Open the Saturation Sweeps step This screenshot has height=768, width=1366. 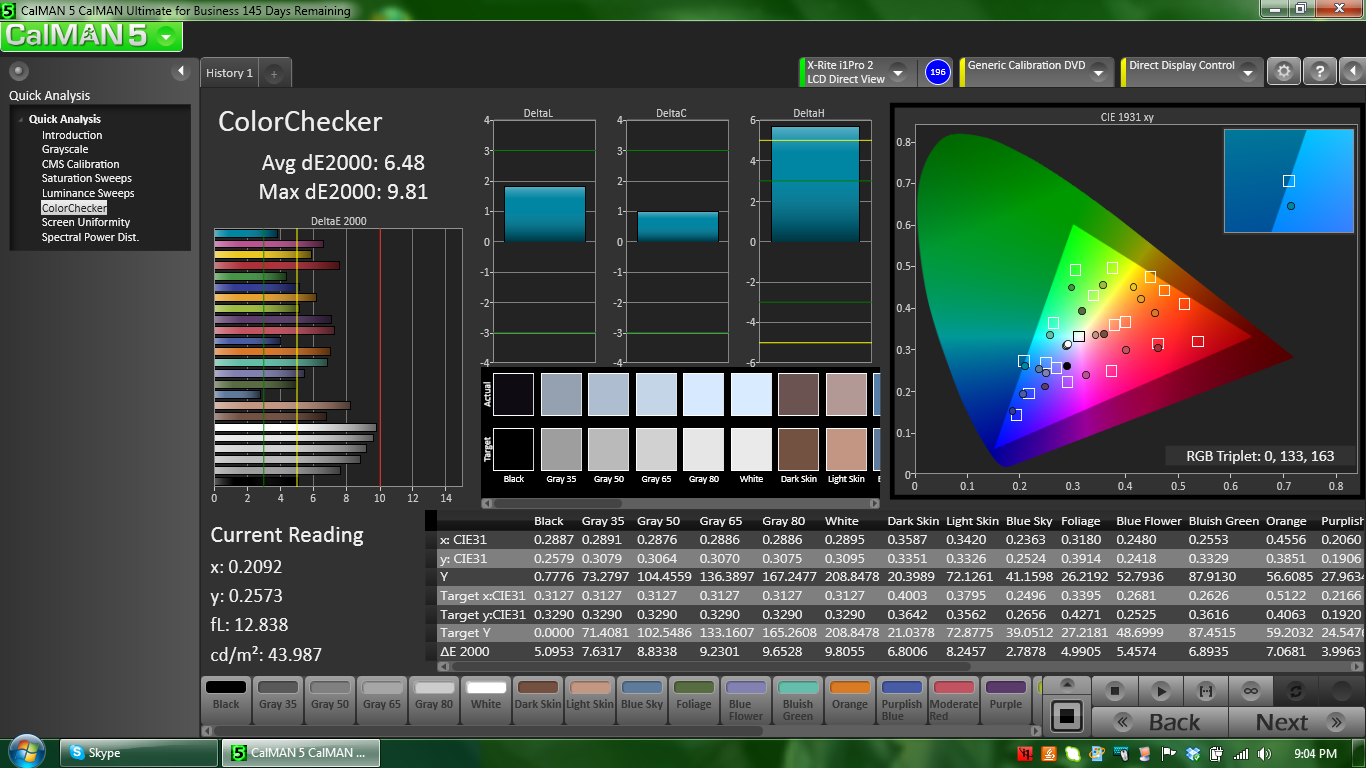click(x=87, y=178)
